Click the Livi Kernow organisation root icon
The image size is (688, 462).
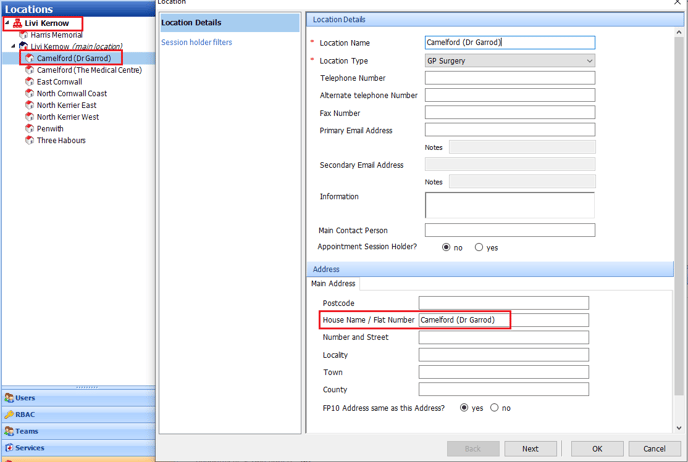tap(17, 23)
